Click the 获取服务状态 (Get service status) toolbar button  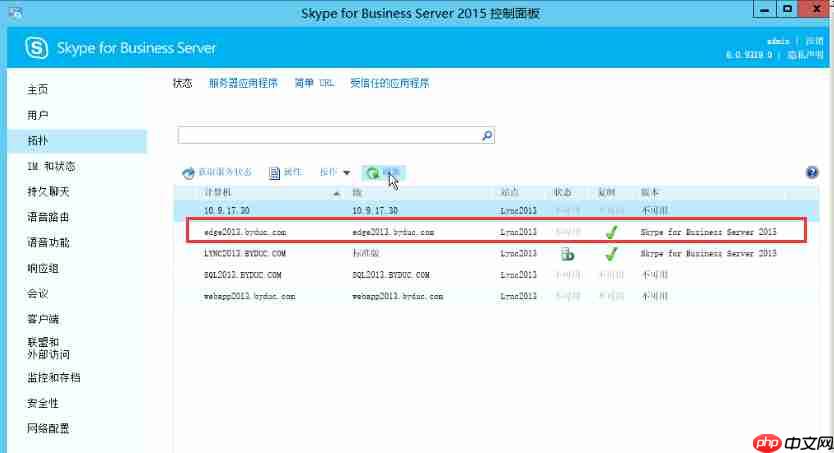coord(217,172)
